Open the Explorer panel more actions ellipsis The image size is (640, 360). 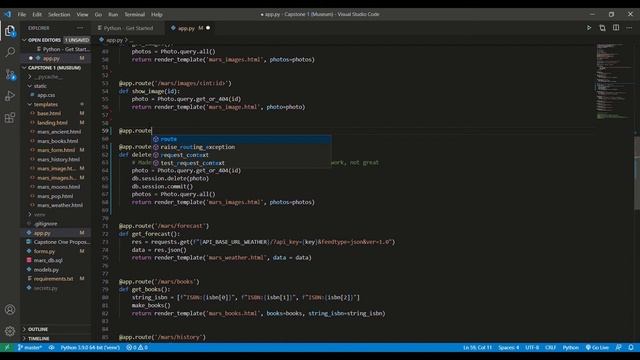pos(80,28)
